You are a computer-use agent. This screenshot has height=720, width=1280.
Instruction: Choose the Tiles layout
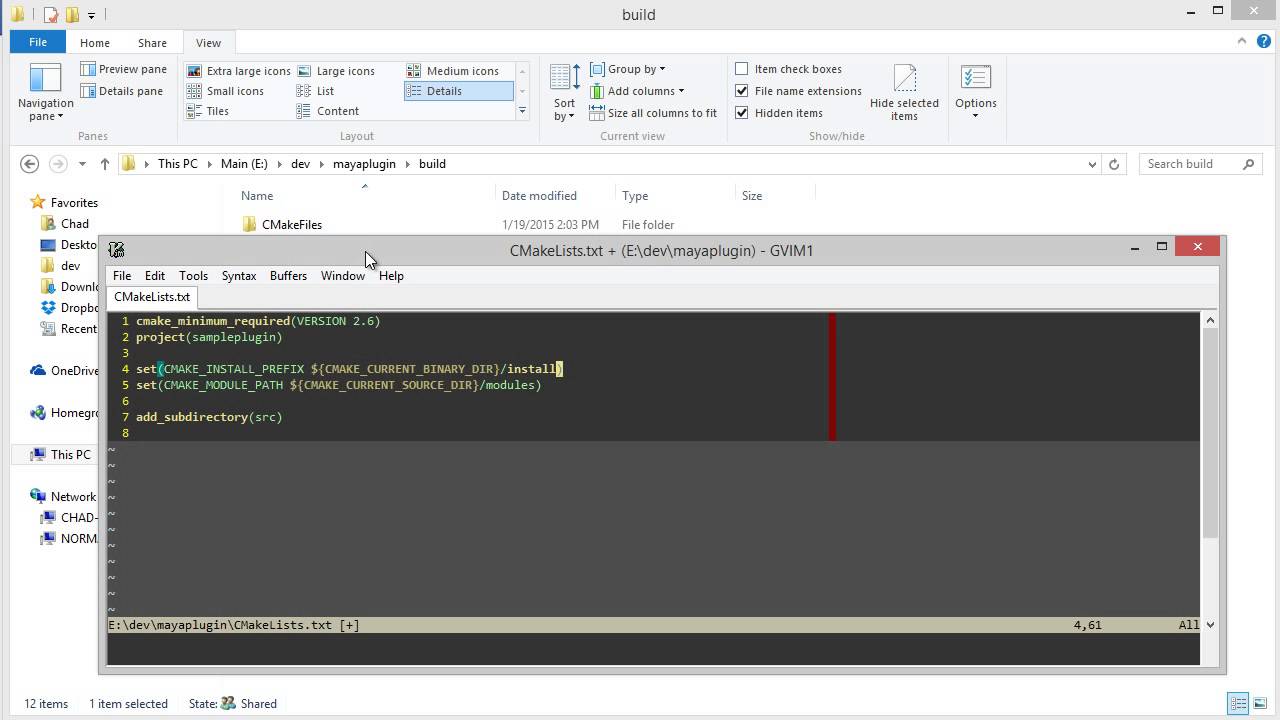(x=208, y=111)
